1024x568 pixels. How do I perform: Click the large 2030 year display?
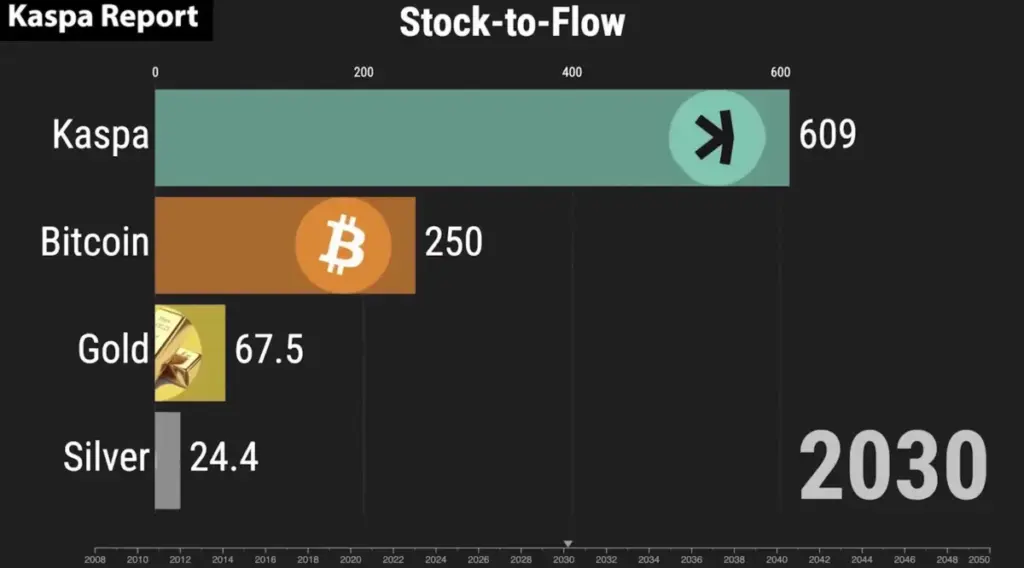click(x=893, y=465)
